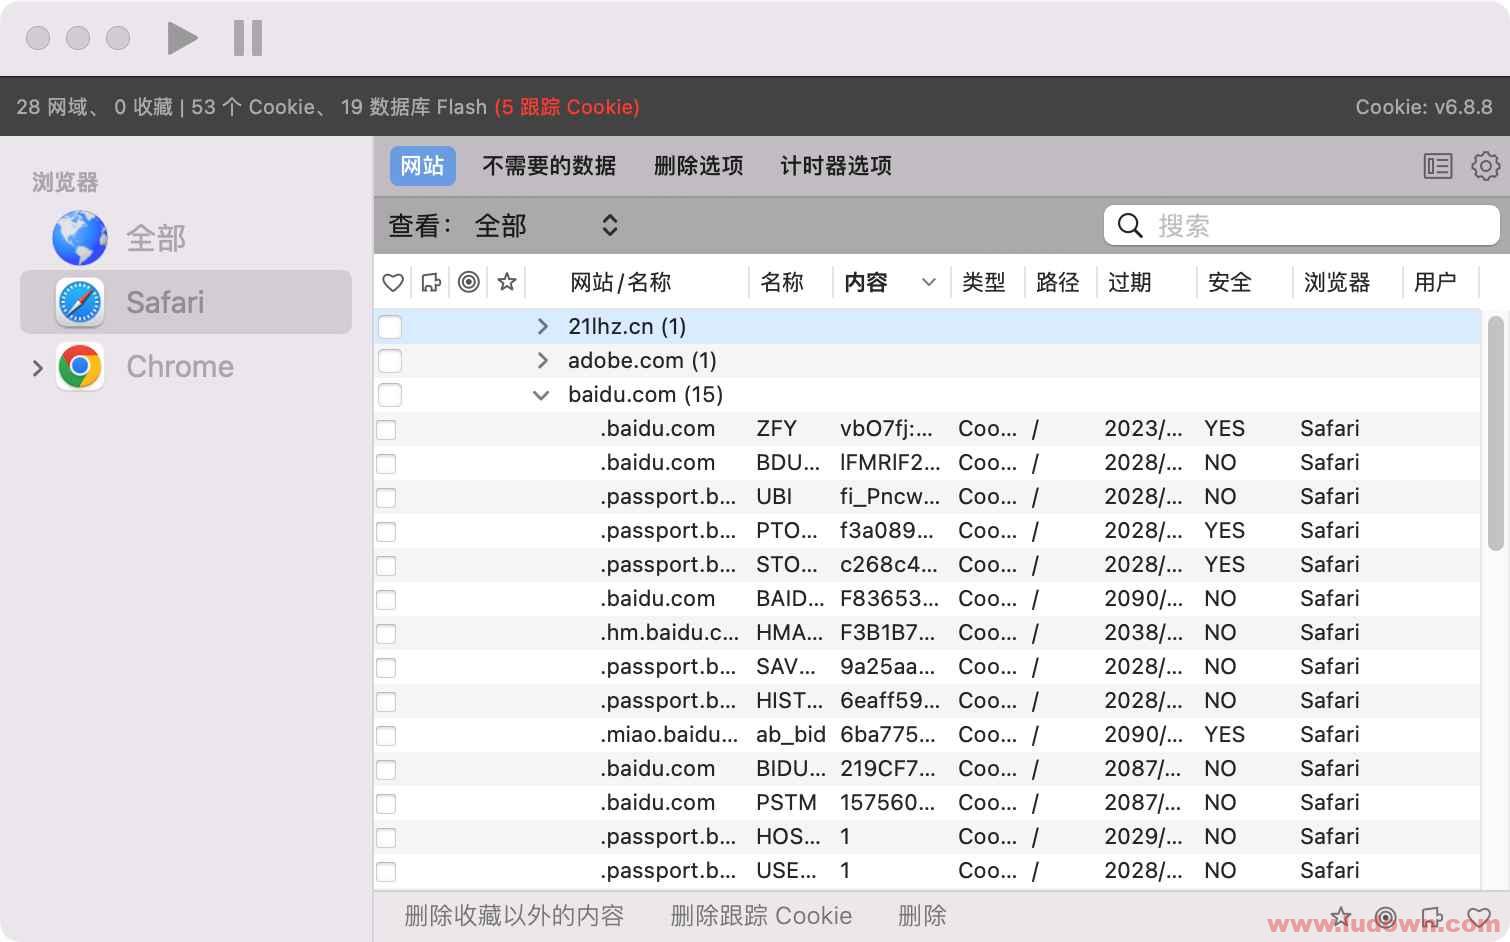Screen dimensions: 1510x942
Task: Click into the 搜索 search field
Action: 1301,225
